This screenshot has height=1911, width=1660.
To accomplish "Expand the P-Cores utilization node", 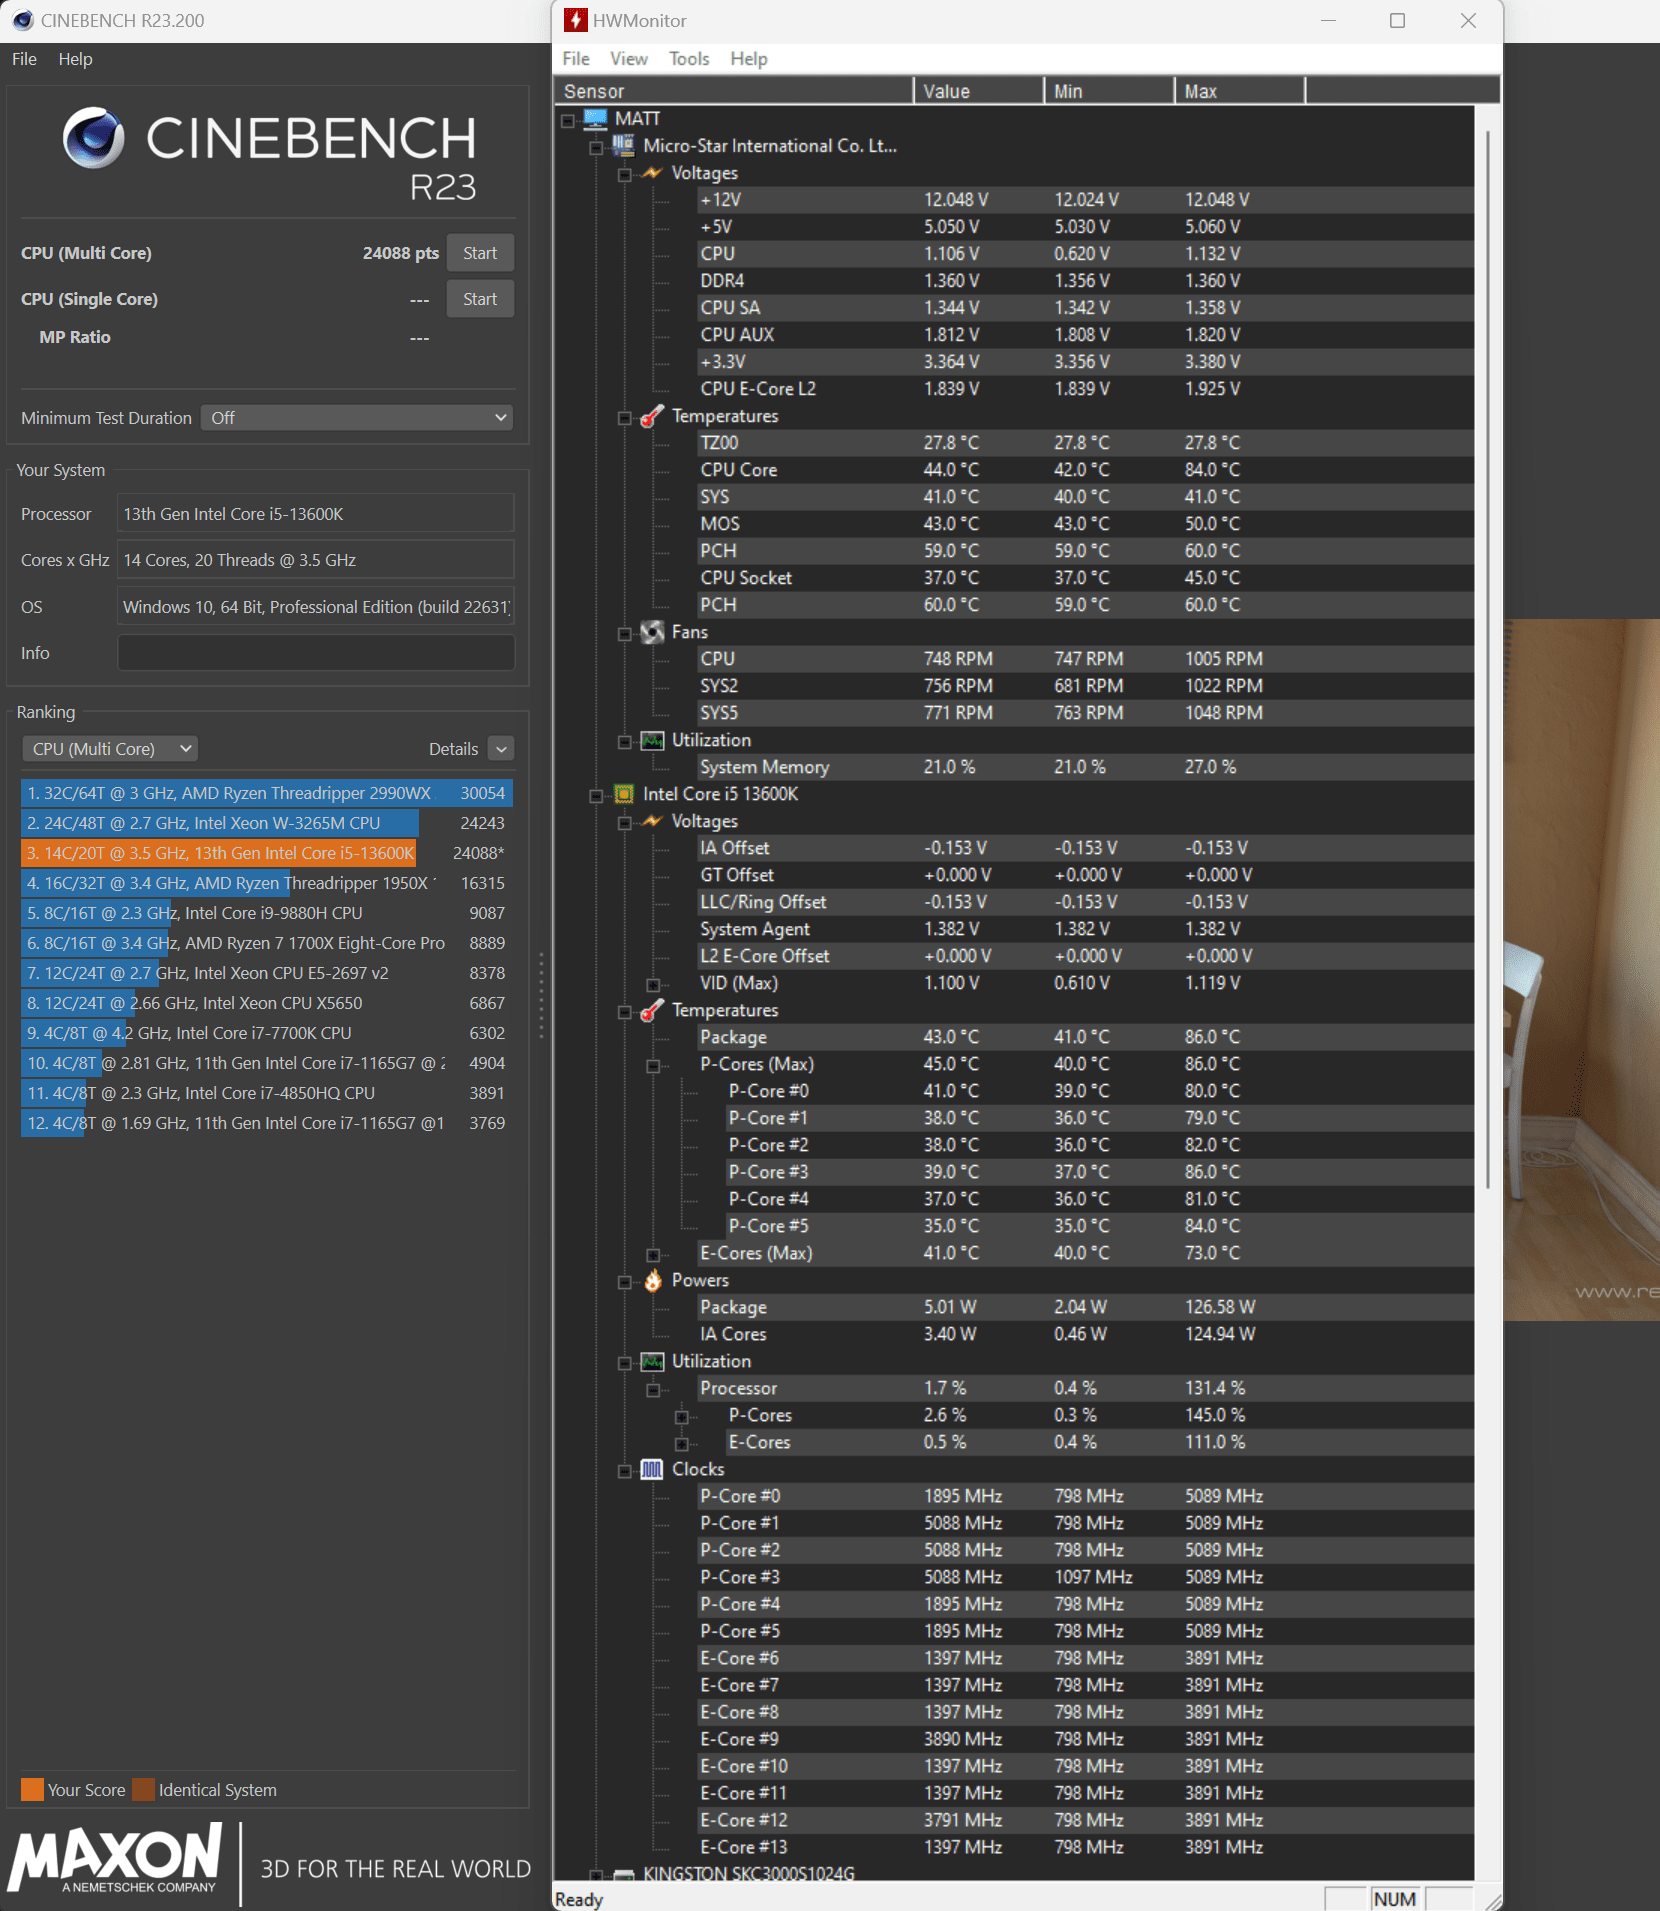I will [682, 1416].
